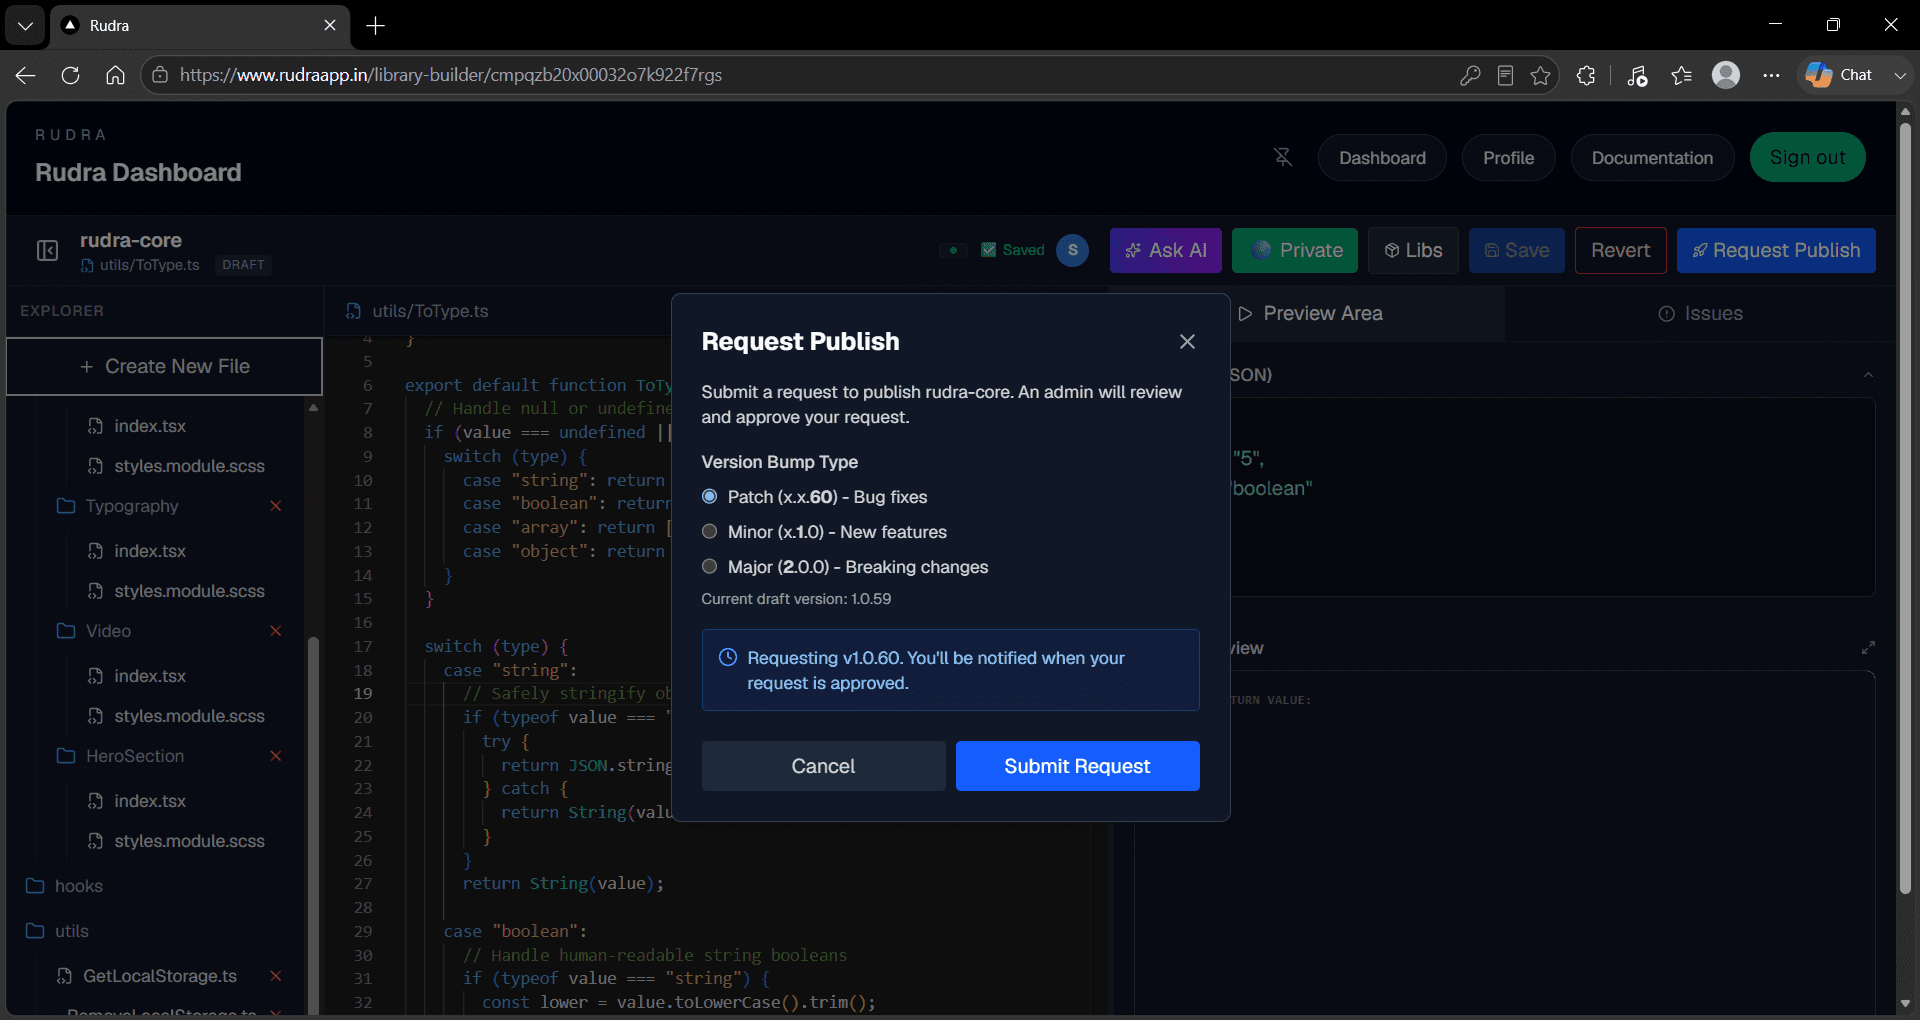Open the tab actions dropdown

pyautogui.click(x=25, y=25)
